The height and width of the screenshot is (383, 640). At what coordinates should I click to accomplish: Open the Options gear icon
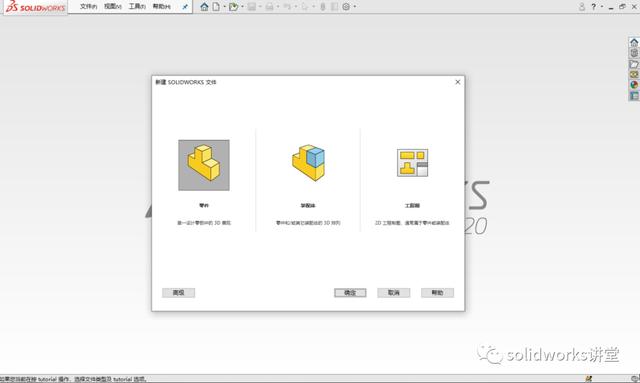coord(346,7)
